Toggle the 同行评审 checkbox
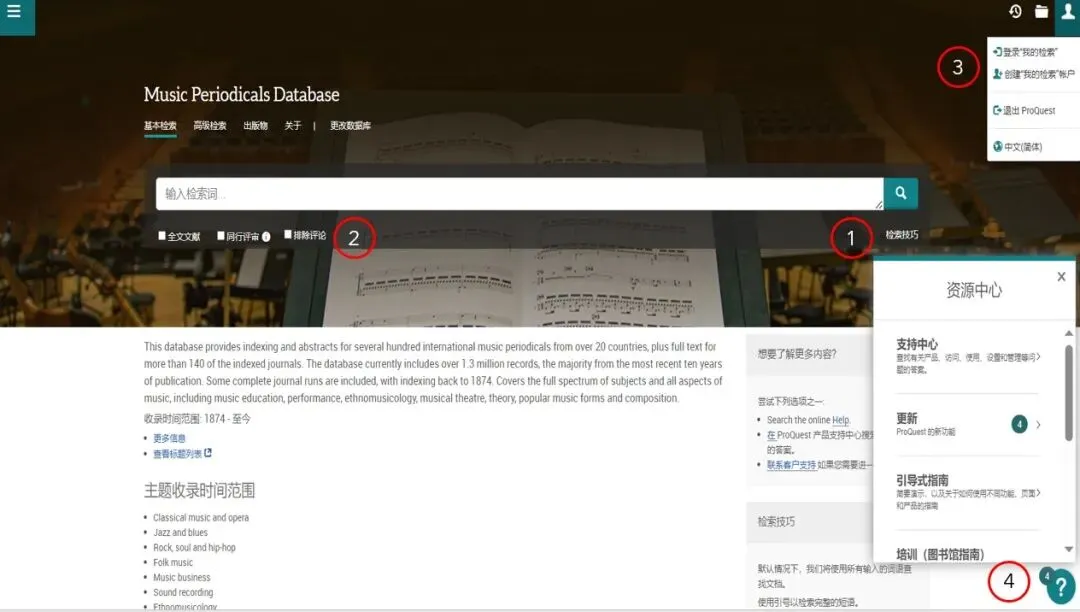 click(x=221, y=235)
